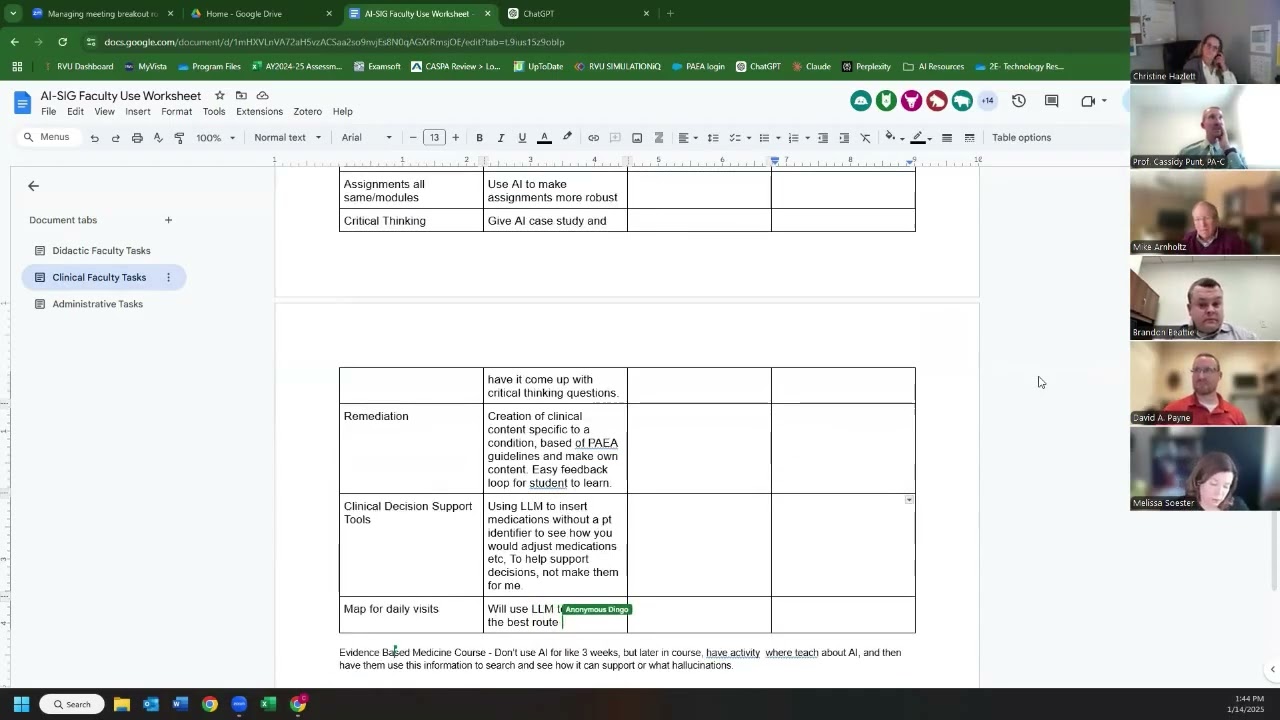Open the Administrative Tasks document tab
The image size is (1280, 720).
(x=97, y=304)
